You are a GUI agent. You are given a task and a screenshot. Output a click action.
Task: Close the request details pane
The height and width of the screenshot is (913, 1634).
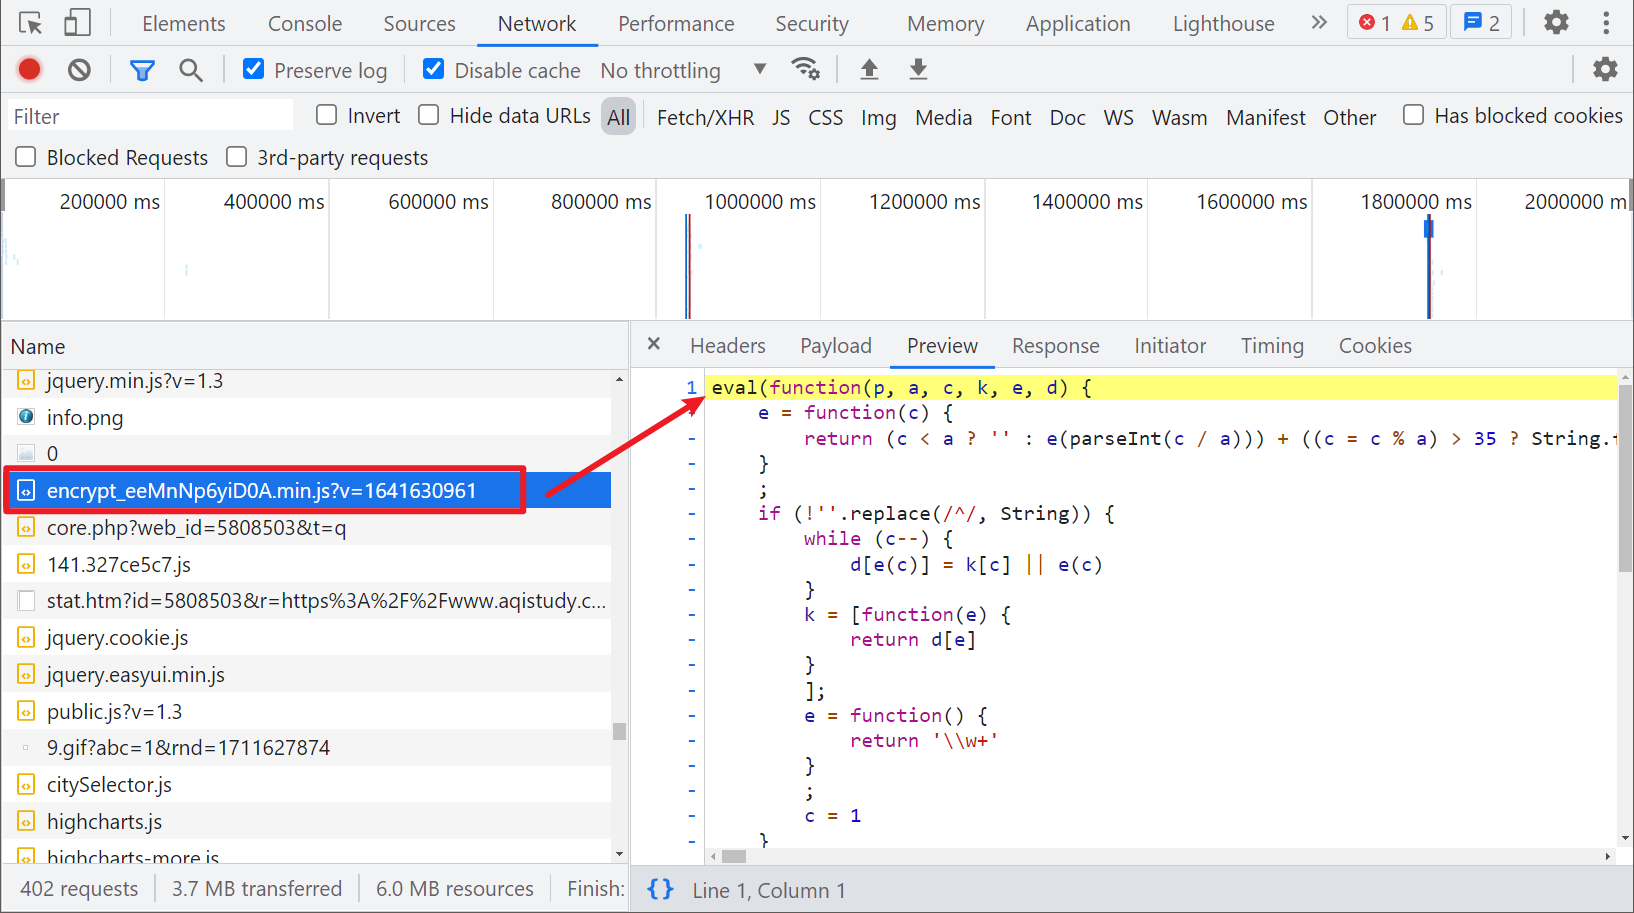(x=654, y=344)
